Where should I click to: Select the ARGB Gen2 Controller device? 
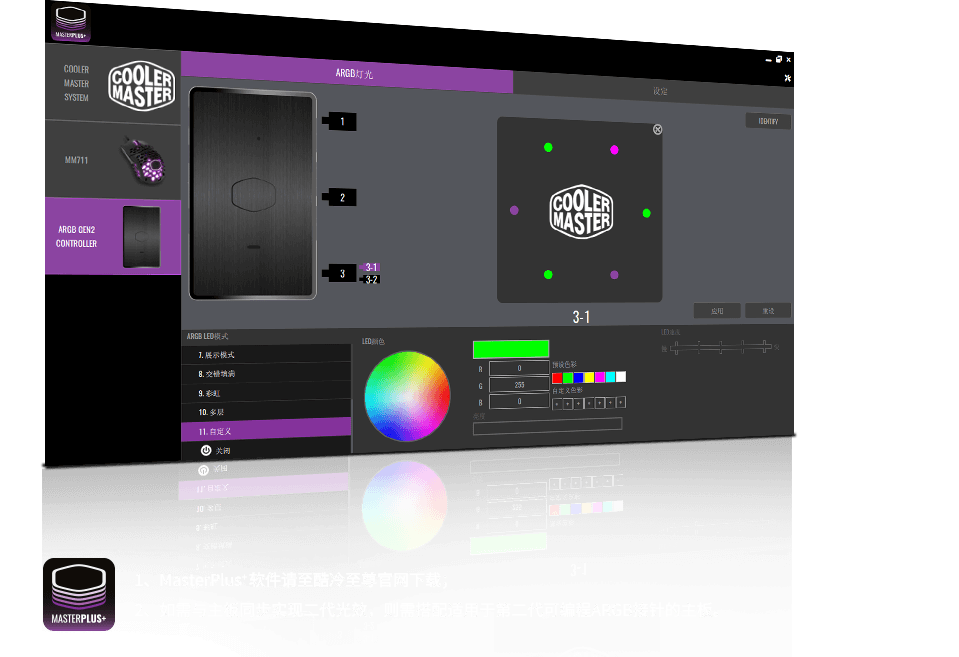point(113,236)
